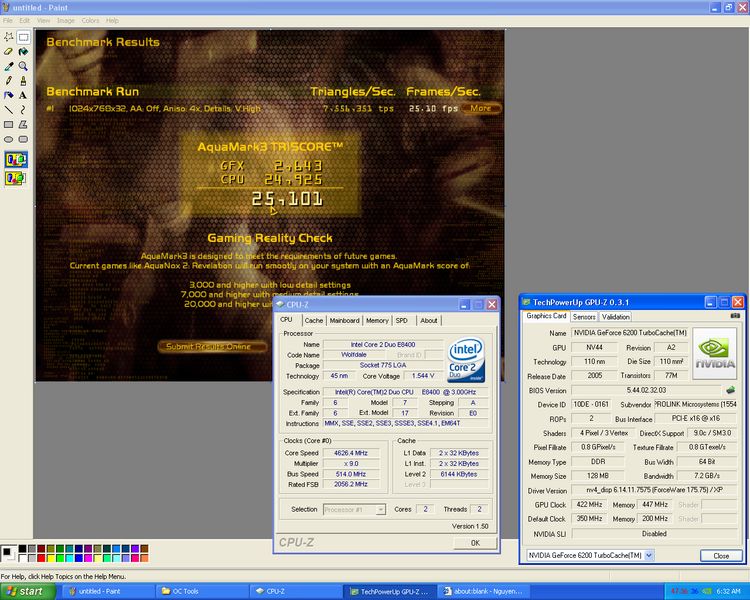Select the transparent selection option
The image size is (750, 600).
[x=16, y=178]
